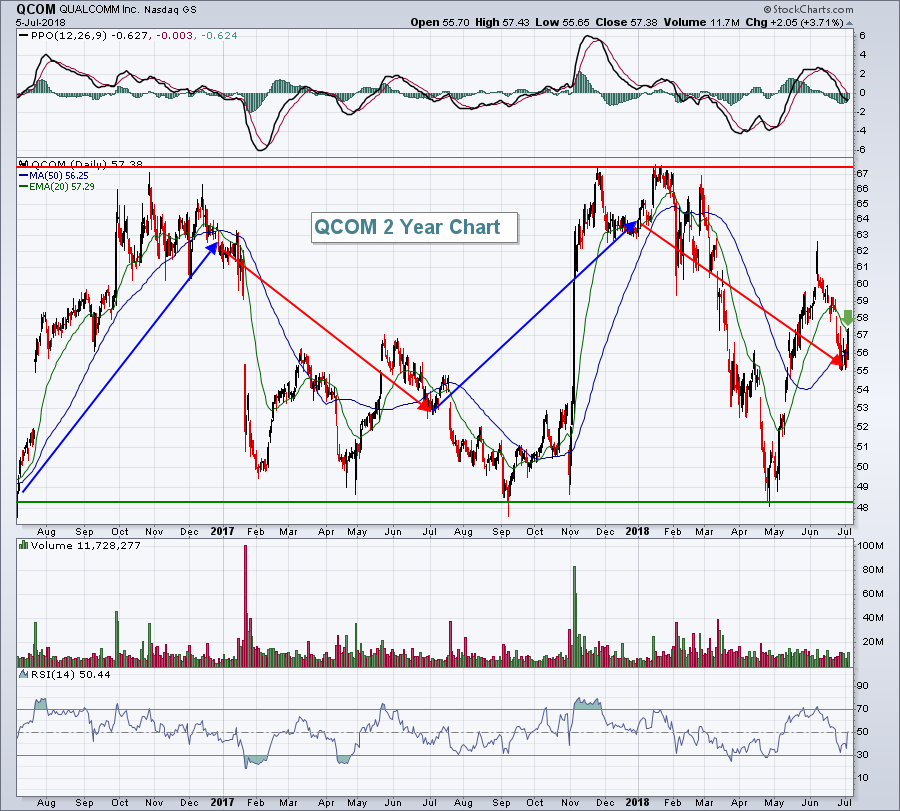Viewport: 900px width, 811px height.
Task: Click the QCOM 2 Year Chart title box
Action: 414,228
